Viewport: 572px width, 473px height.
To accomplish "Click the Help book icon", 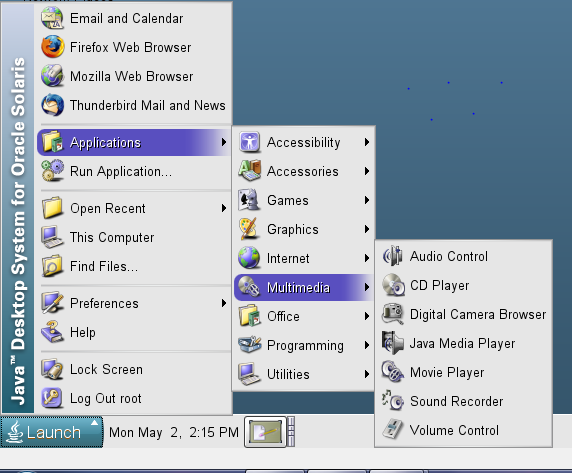I will tap(52, 332).
